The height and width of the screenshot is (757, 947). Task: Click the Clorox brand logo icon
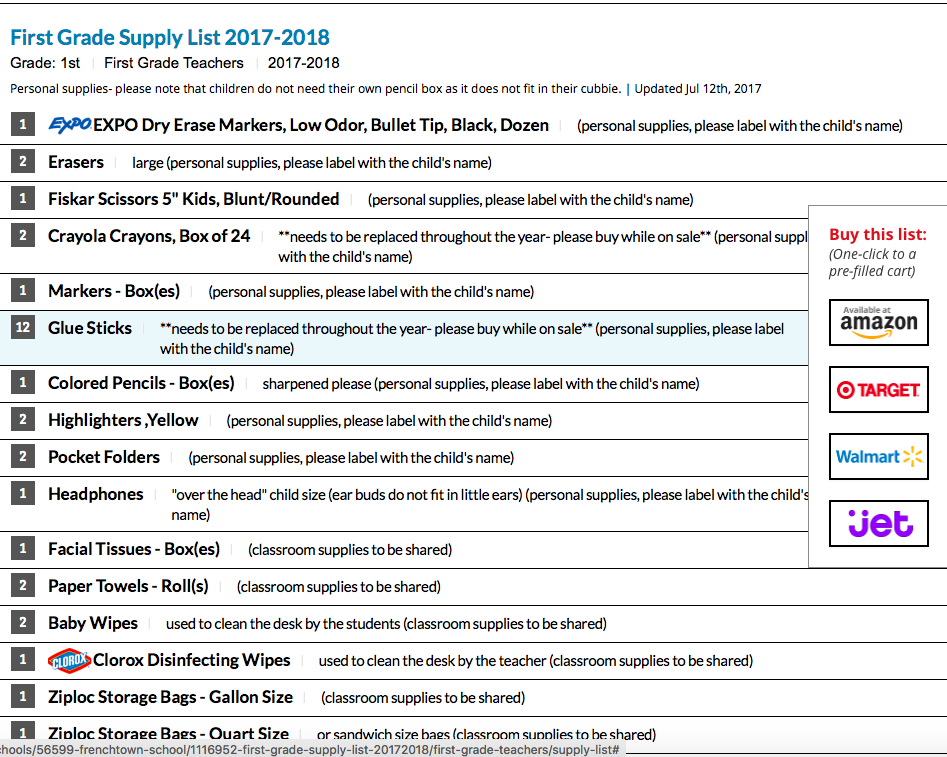tap(69, 660)
